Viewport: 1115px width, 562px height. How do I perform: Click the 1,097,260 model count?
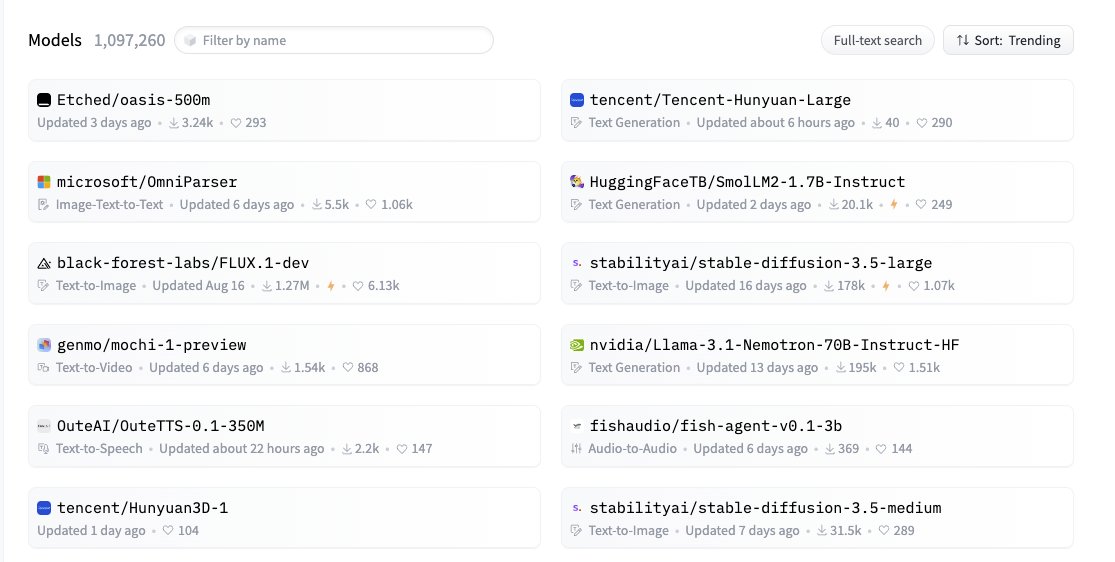[x=129, y=41]
